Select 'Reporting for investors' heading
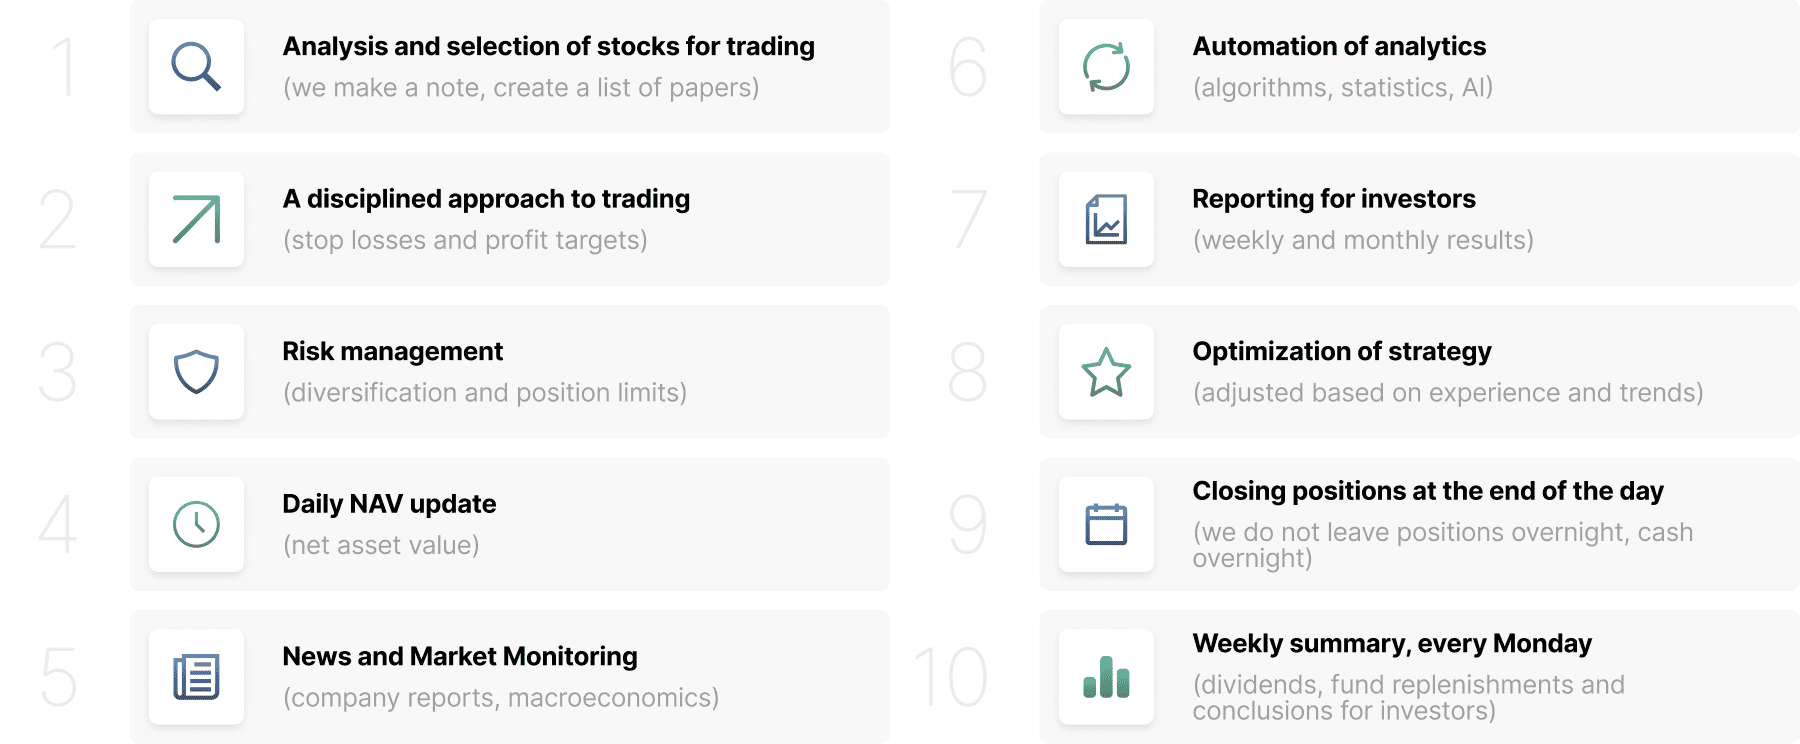The image size is (1800, 744). (x=1334, y=199)
